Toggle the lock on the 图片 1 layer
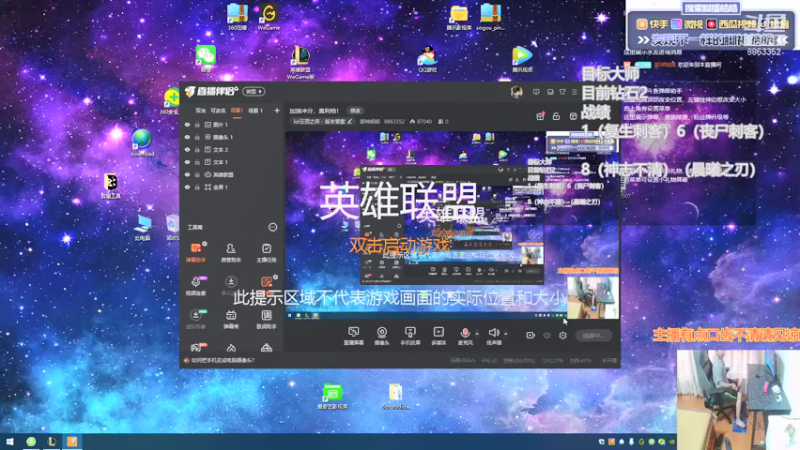Screen dimensions: 800x450 click(x=197, y=124)
